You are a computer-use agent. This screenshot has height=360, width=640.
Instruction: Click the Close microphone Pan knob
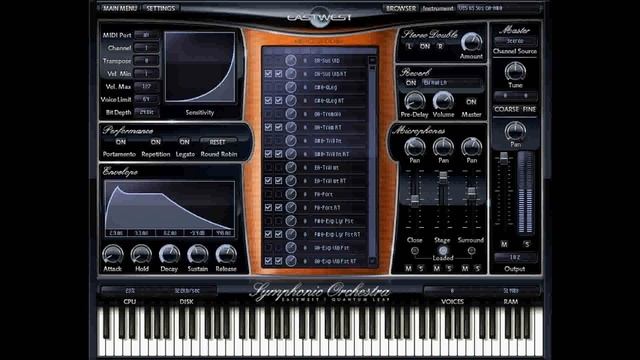414,147
